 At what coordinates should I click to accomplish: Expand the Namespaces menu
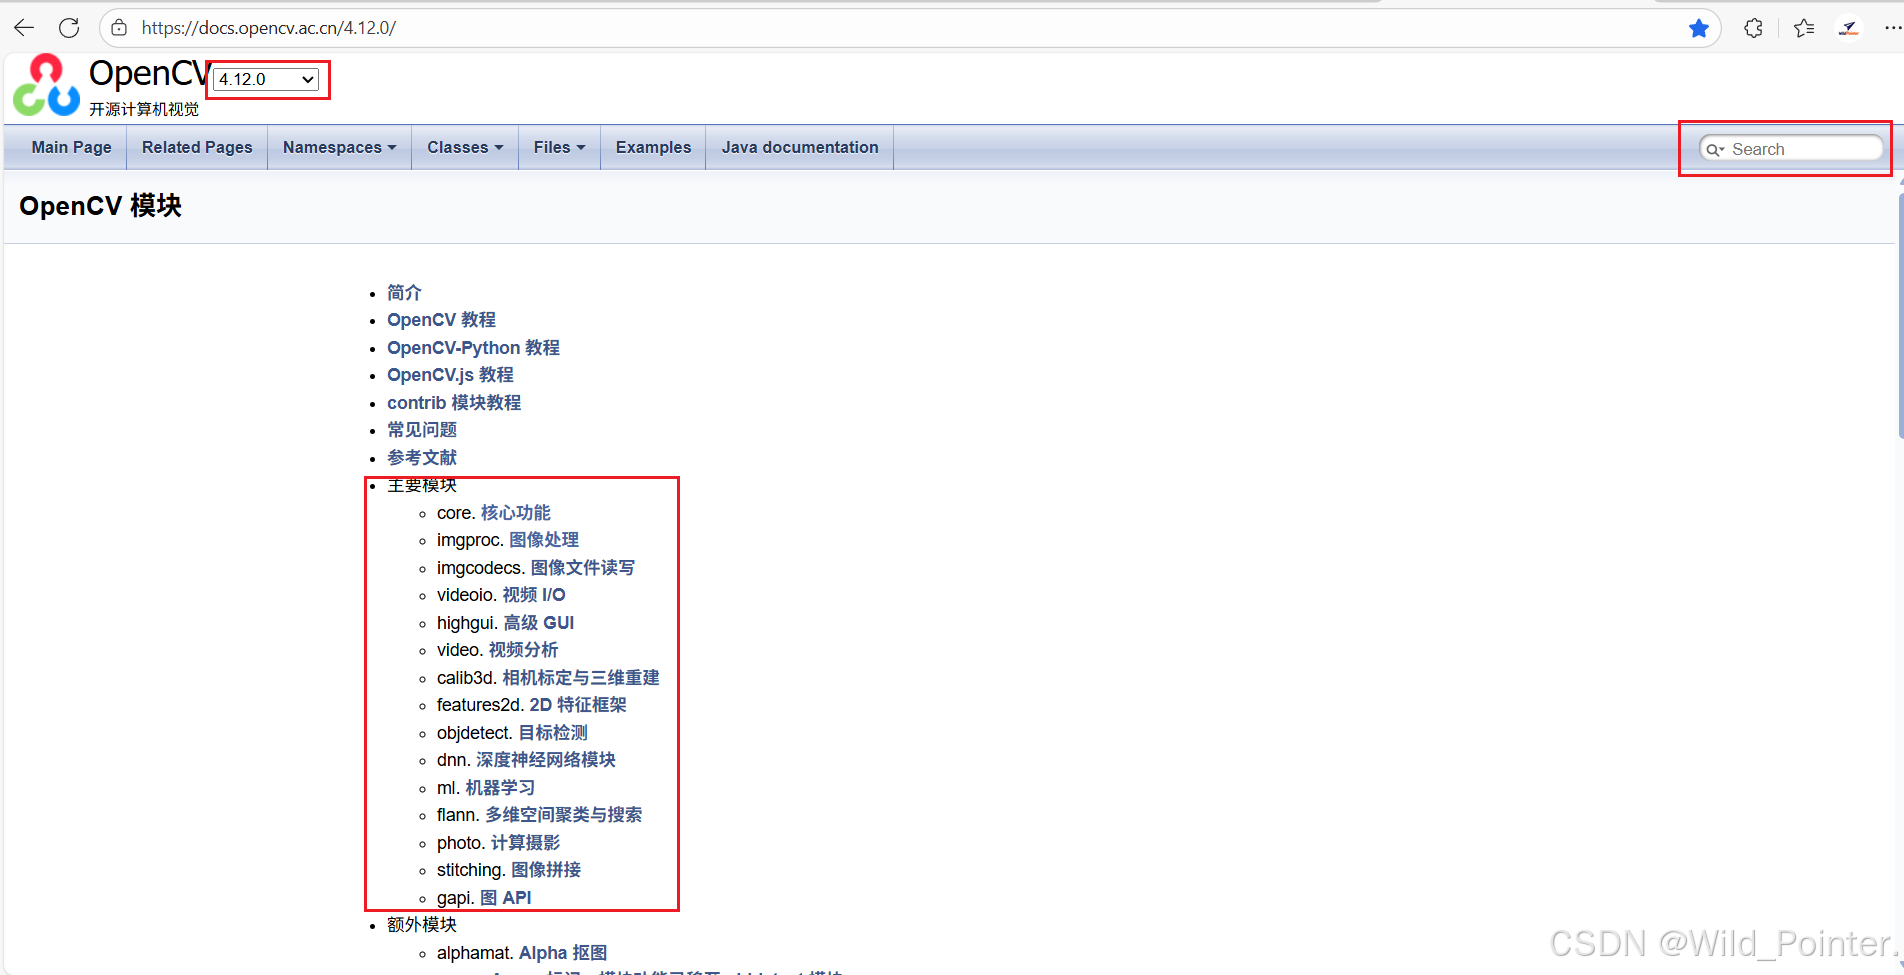tap(339, 147)
